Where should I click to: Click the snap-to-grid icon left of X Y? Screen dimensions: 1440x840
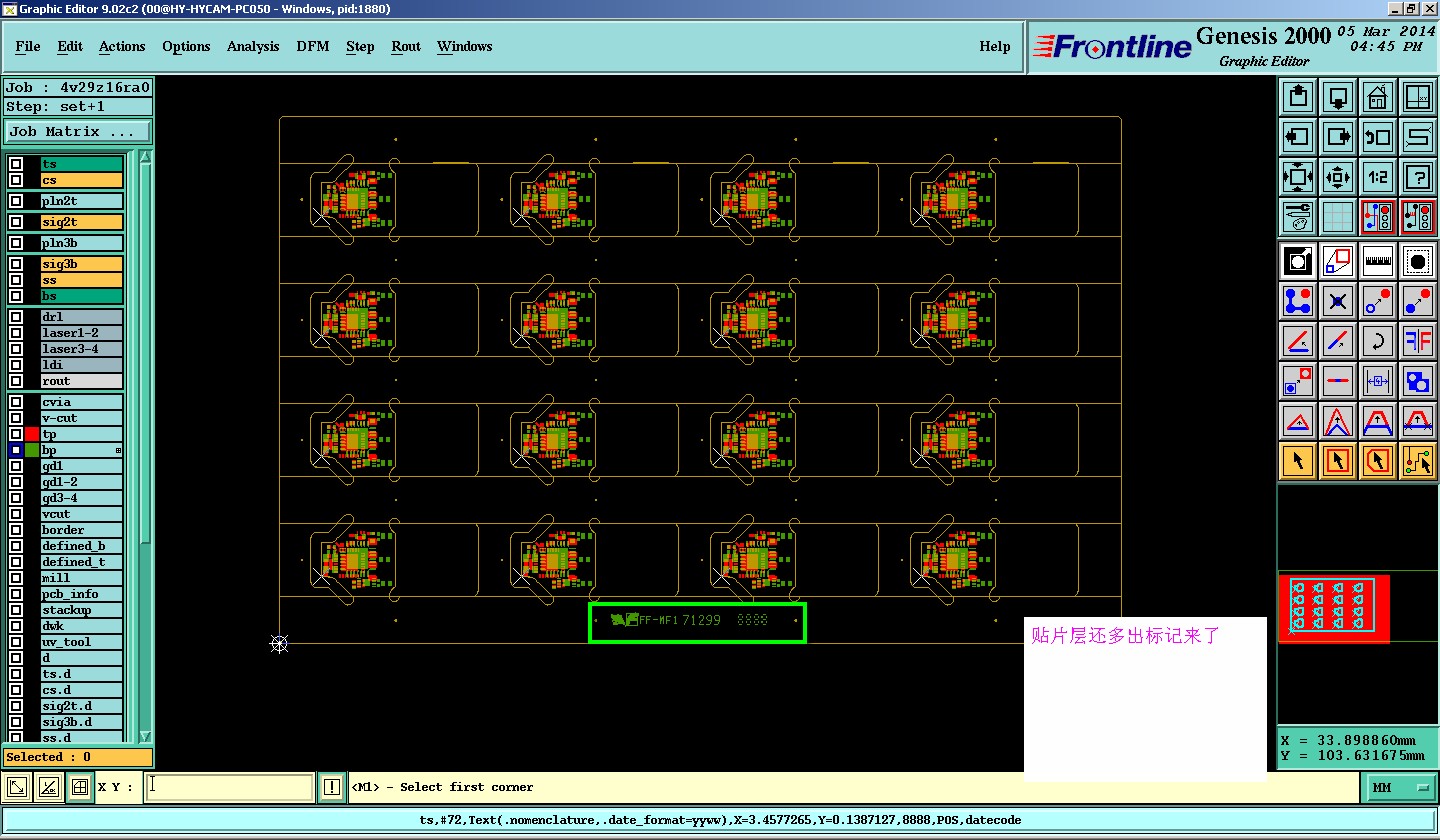pos(80,787)
